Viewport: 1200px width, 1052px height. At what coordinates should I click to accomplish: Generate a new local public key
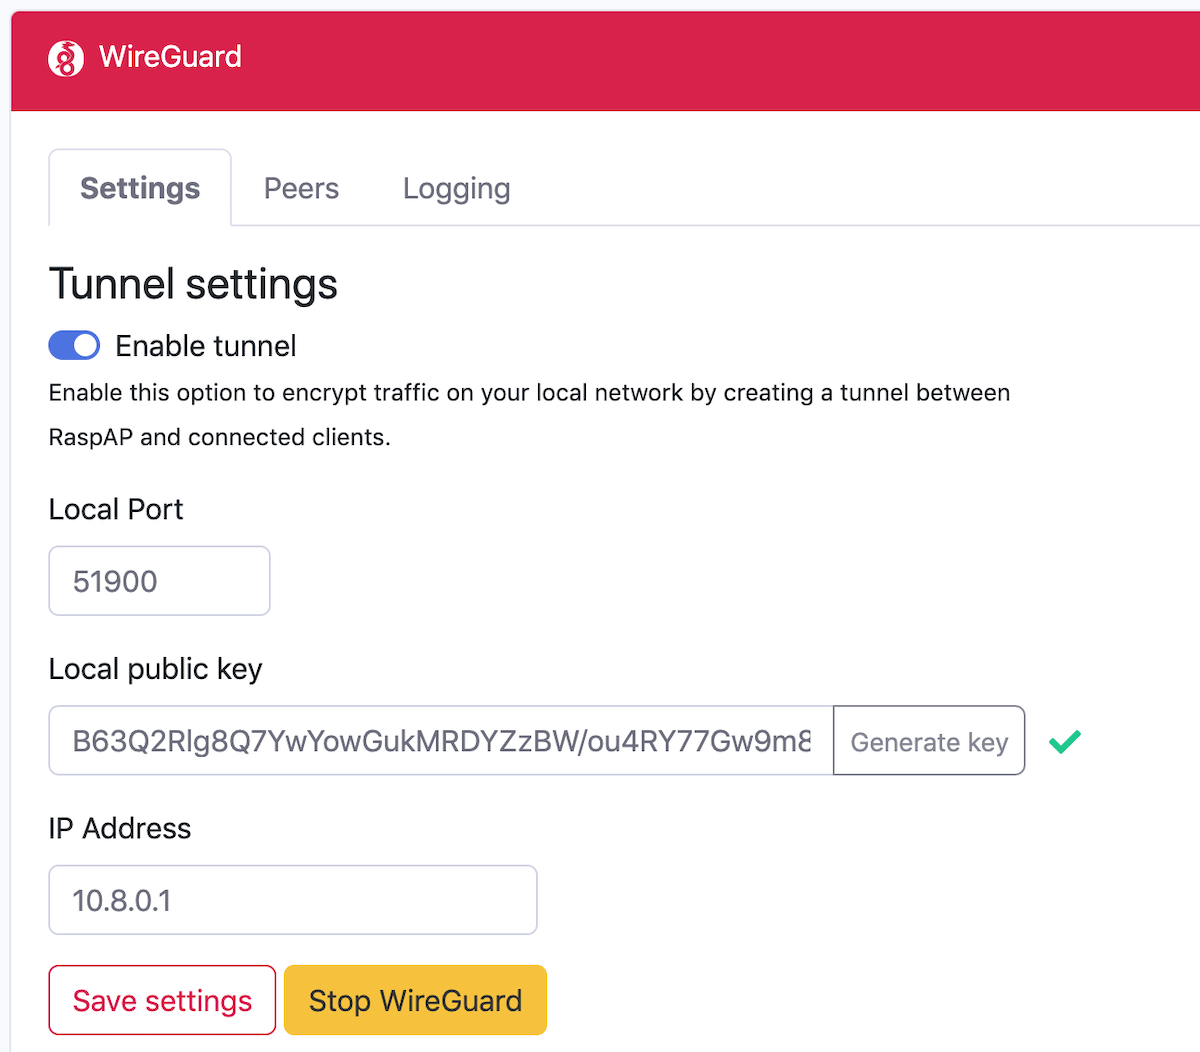(928, 741)
